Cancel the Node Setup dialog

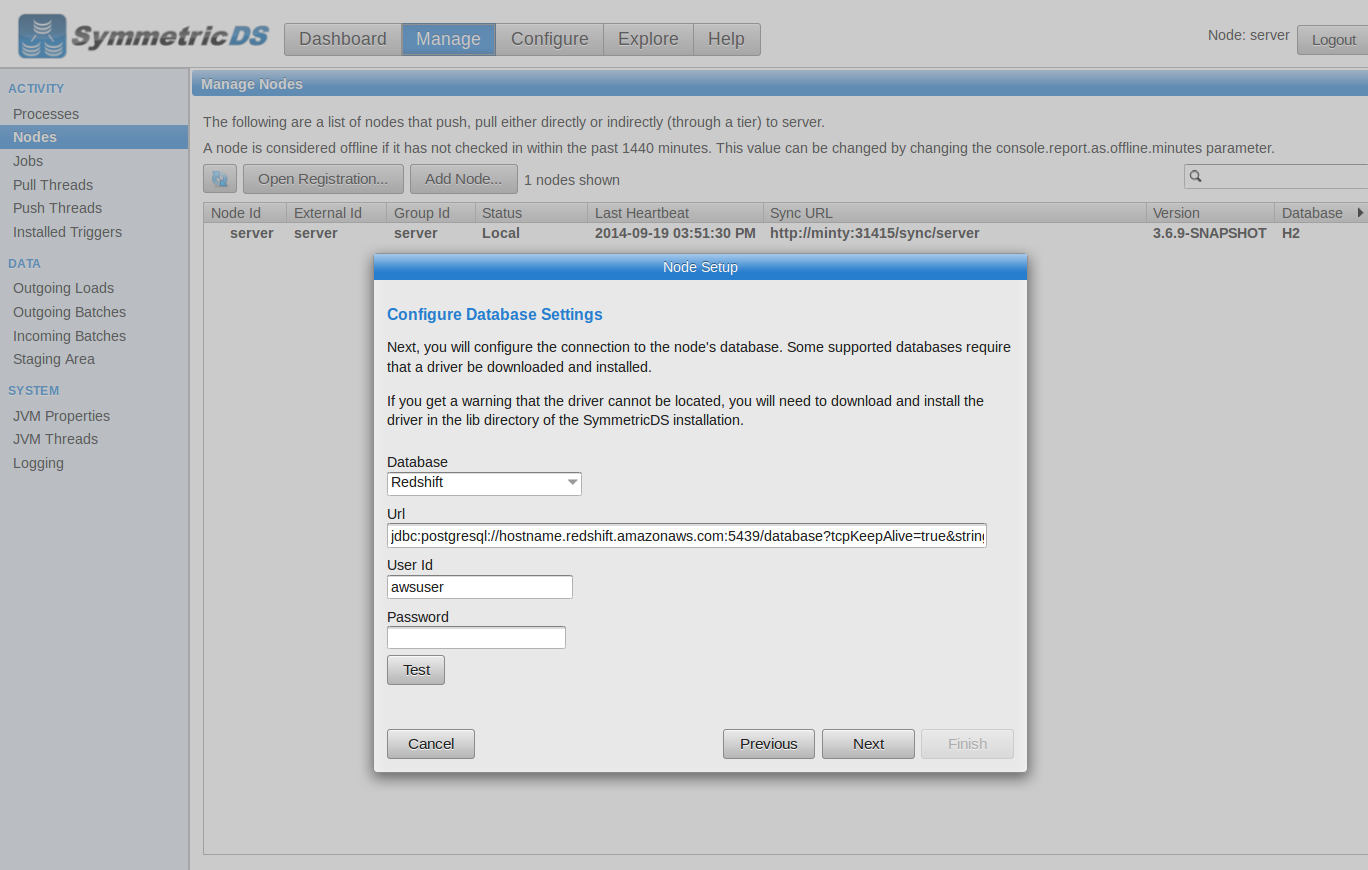point(431,744)
